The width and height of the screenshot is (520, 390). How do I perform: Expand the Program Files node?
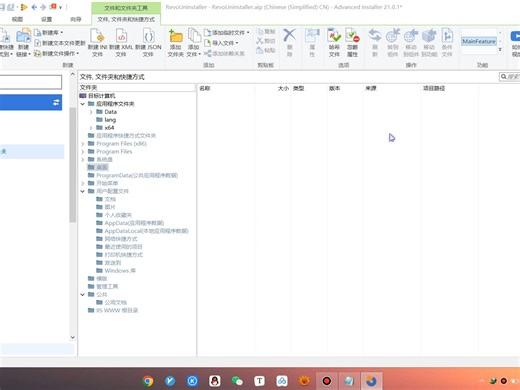pos(83,152)
